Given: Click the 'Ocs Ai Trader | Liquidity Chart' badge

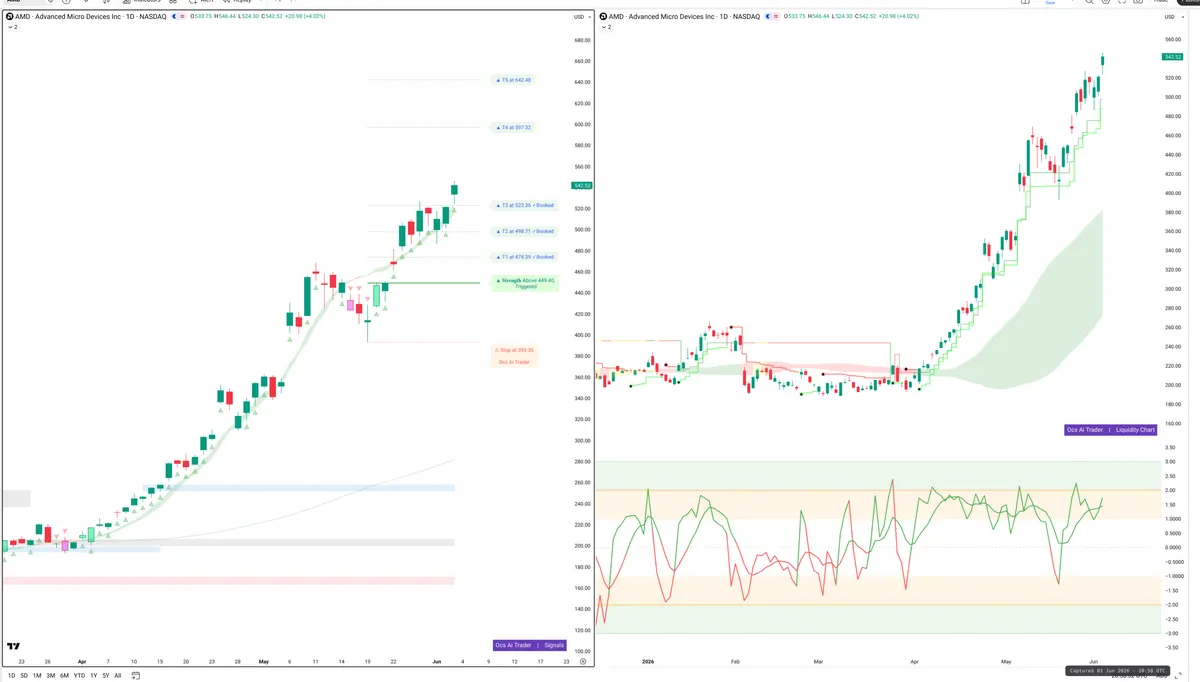Looking at the screenshot, I should click(x=1111, y=430).
